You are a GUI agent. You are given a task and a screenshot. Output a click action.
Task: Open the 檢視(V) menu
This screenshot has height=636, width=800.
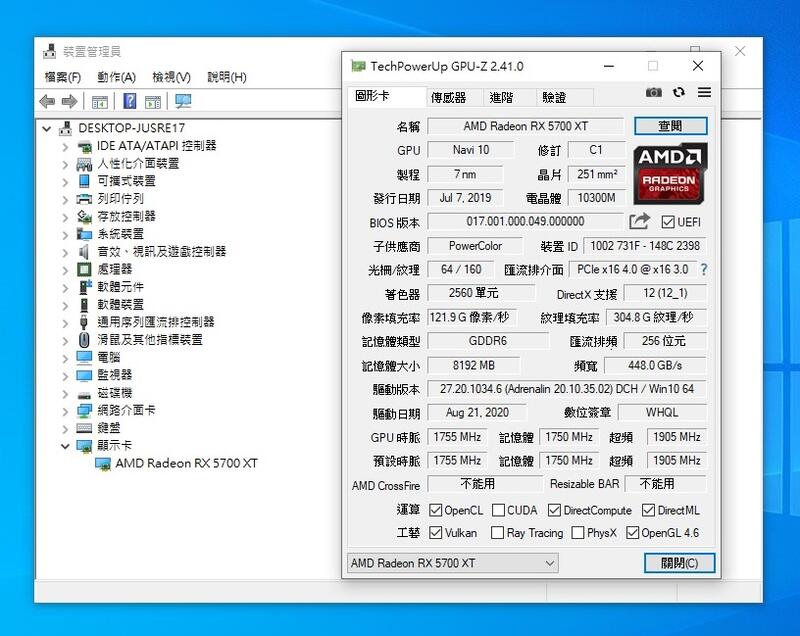171,77
